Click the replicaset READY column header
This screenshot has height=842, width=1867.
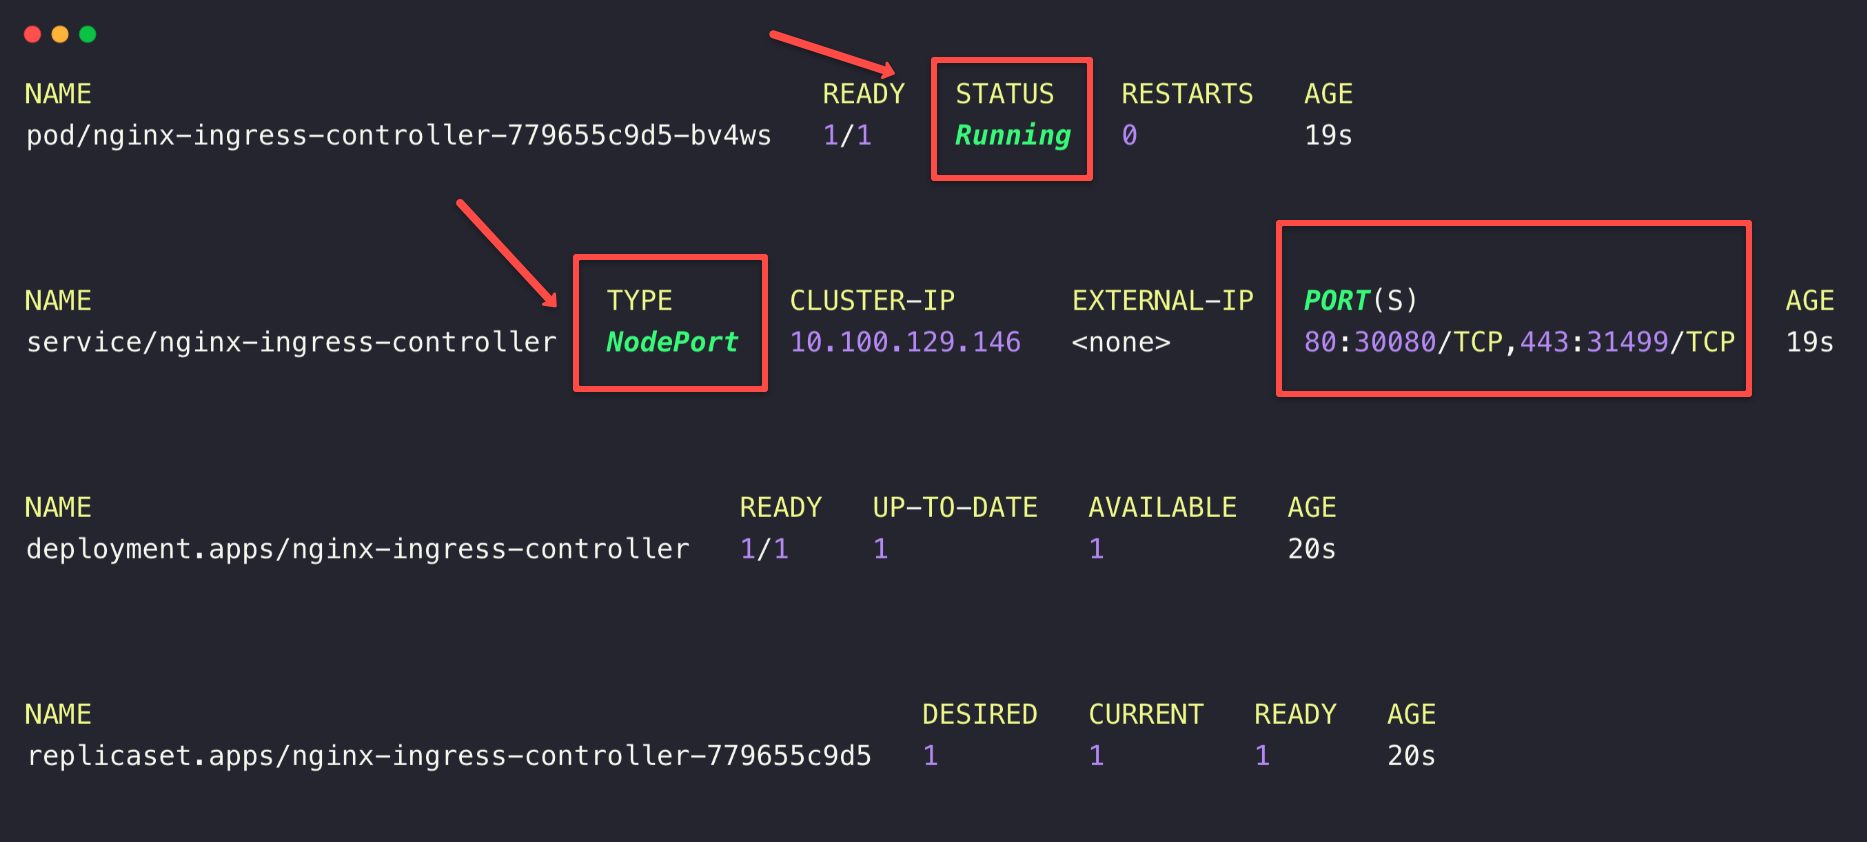pos(1295,715)
